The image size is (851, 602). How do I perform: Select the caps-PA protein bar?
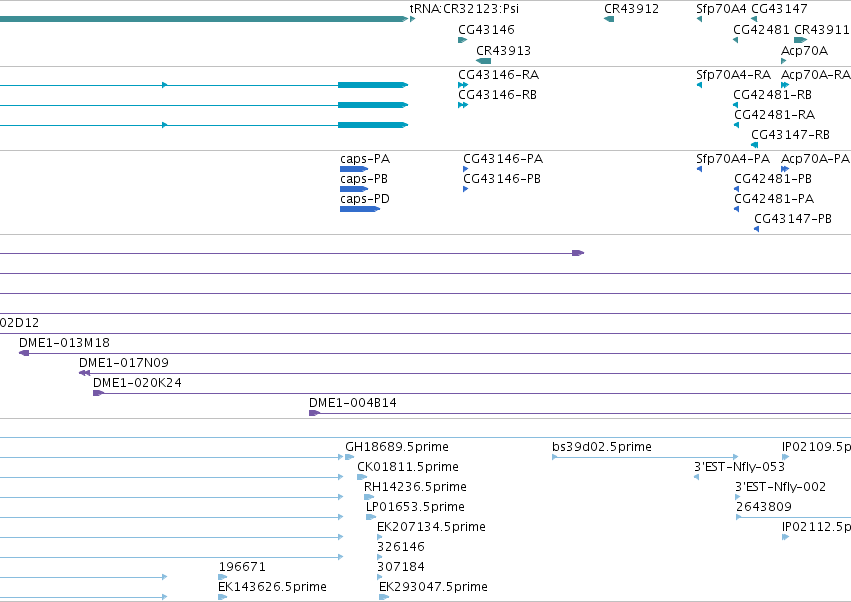pyautogui.click(x=354, y=169)
